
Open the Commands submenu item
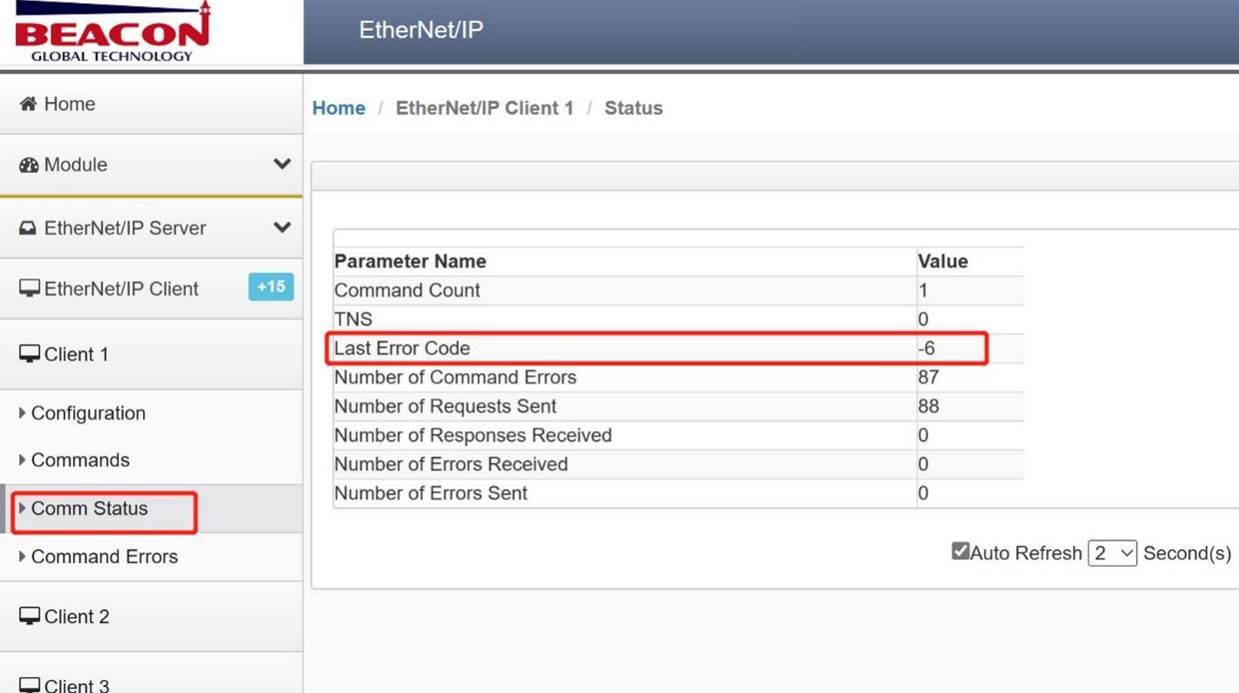coord(80,460)
